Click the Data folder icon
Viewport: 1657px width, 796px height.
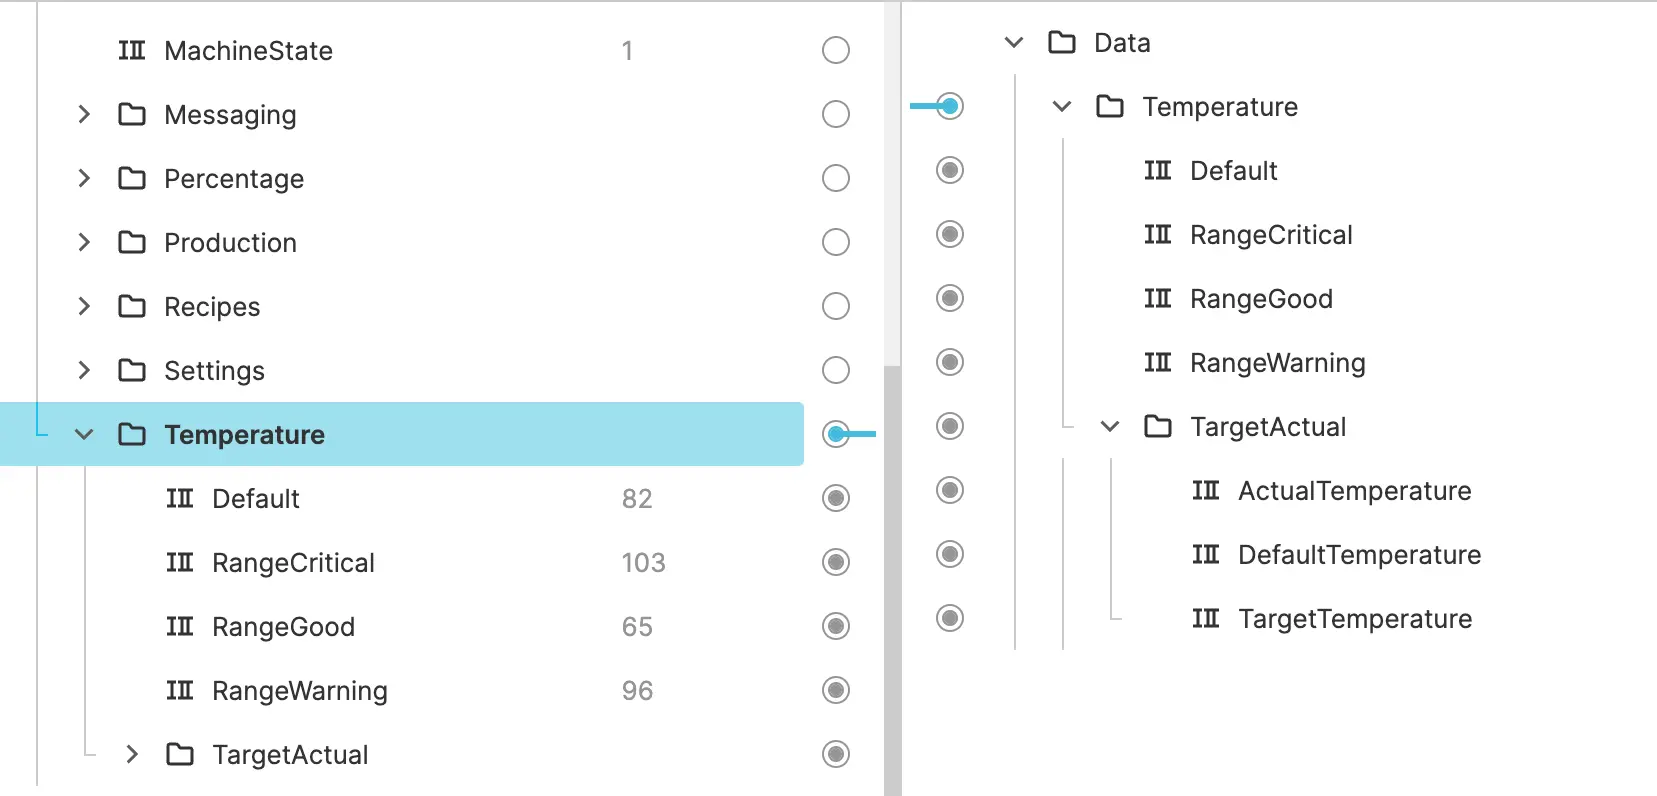point(1061,43)
